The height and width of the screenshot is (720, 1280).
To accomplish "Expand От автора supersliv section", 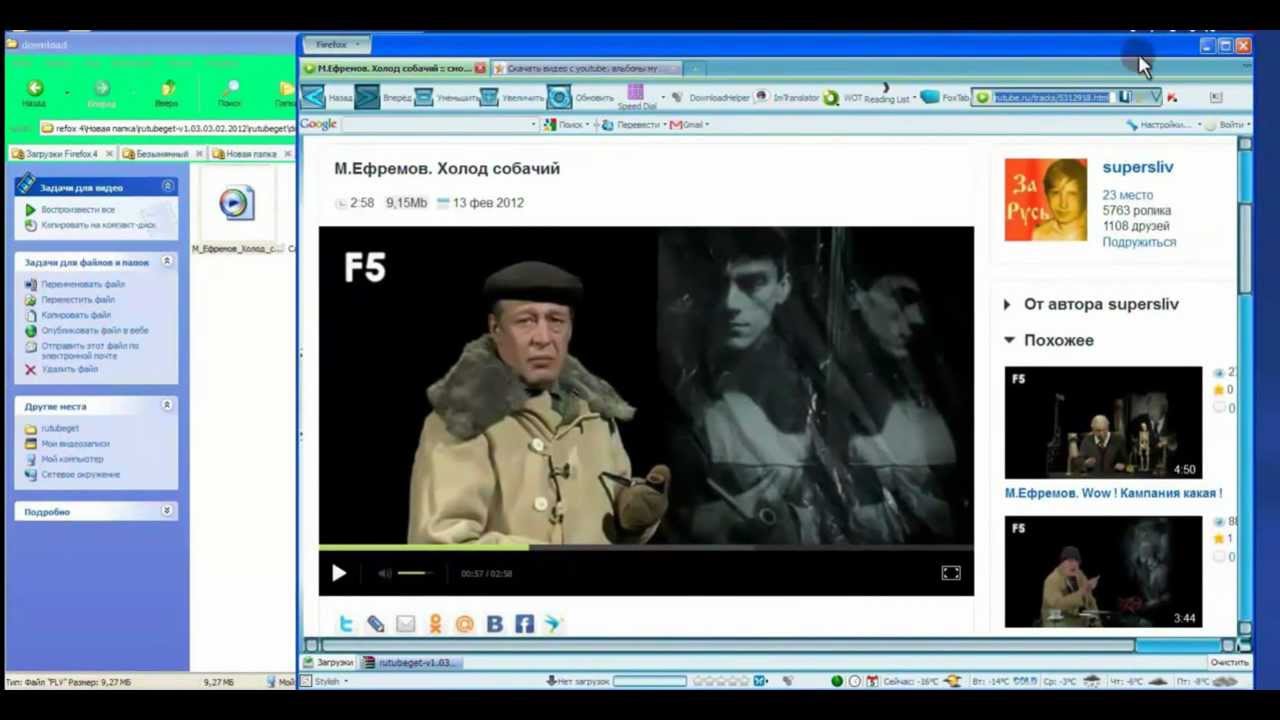I will pos(1092,304).
